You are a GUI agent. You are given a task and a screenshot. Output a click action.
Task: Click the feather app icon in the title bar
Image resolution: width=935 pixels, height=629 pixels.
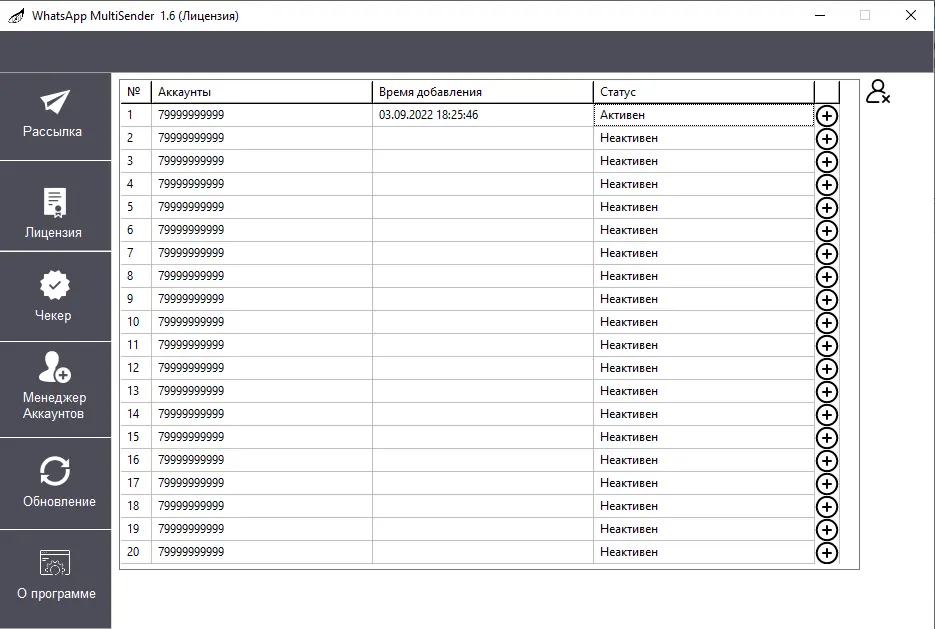point(16,16)
